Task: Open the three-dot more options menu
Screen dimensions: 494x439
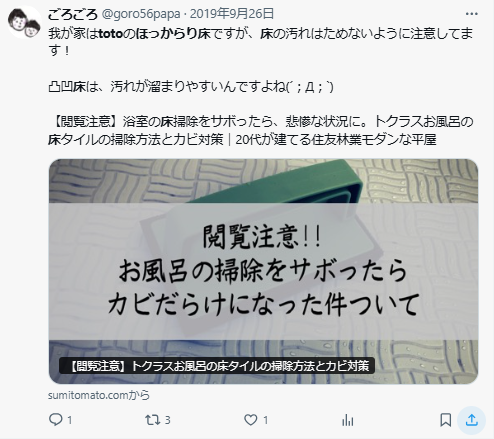Action: pyautogui.click(x=471, y=14)
